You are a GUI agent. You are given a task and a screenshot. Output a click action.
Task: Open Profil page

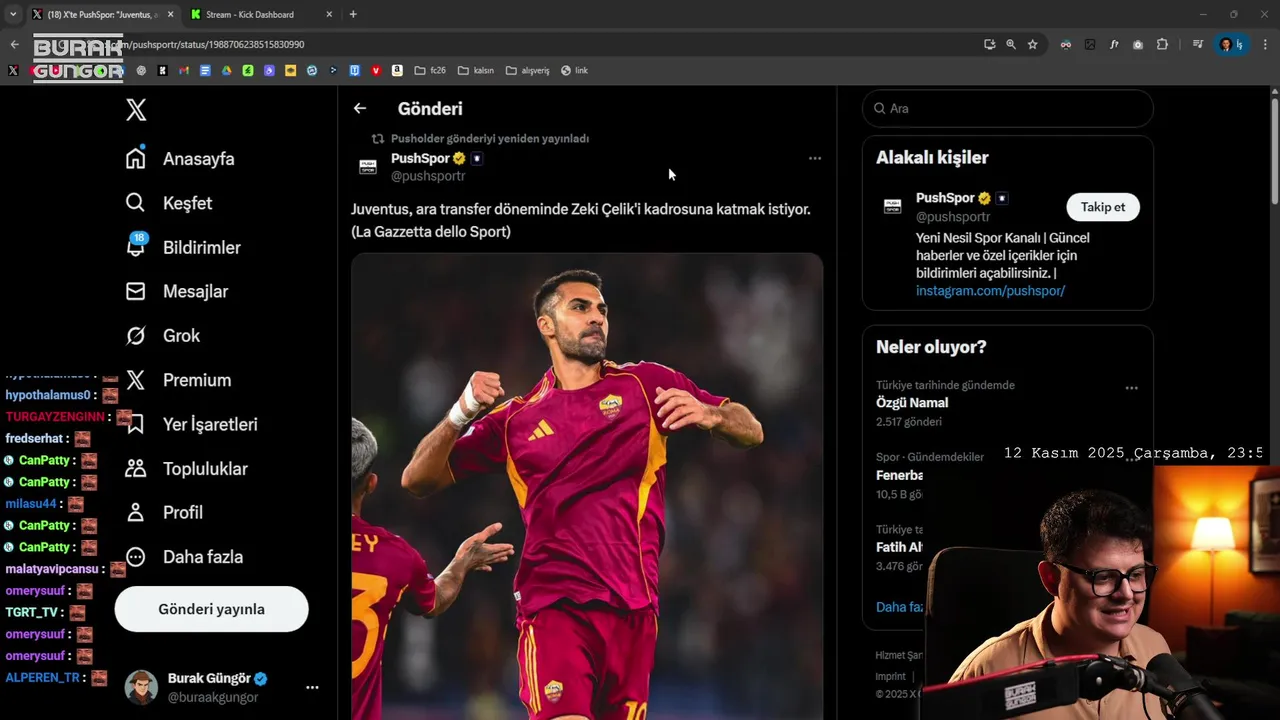click(x=164, y=512)
